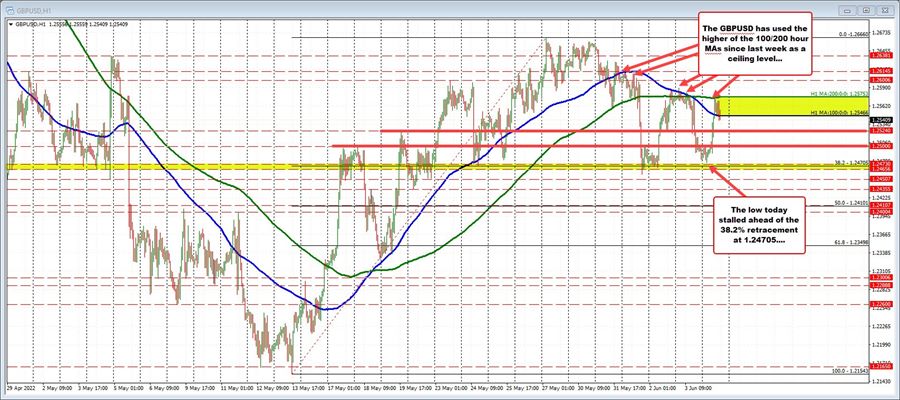The image size is (900, 400).
Task: Click the red 1.24107 price tag
Action: (881, 205)
